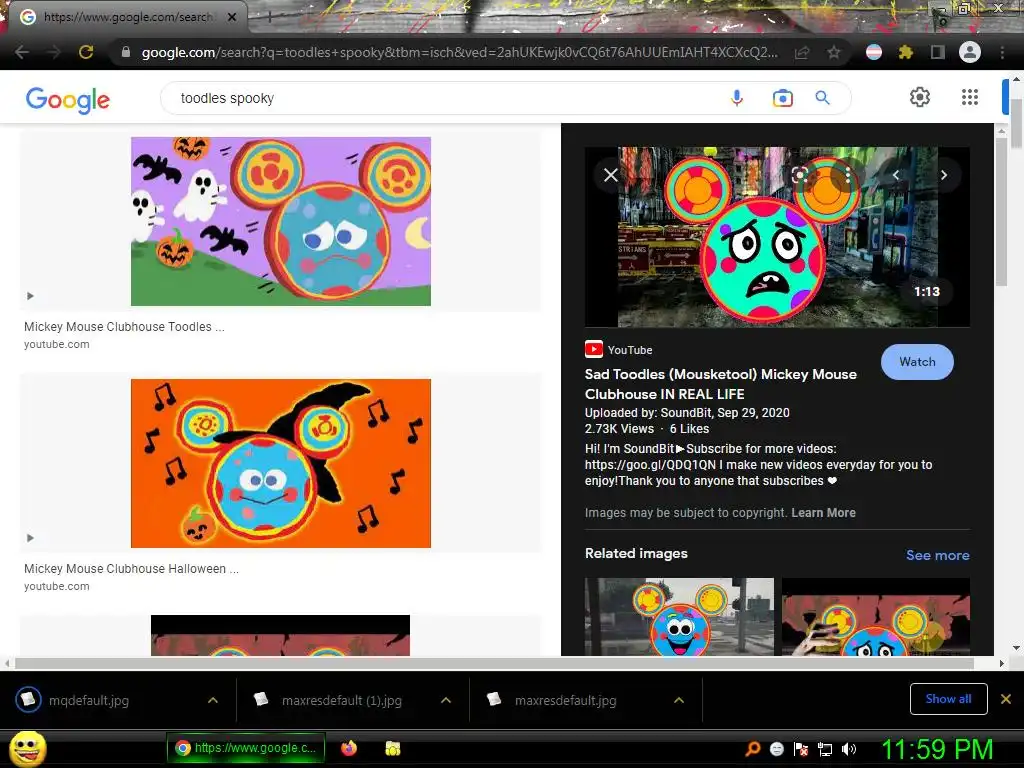Launch Firefox from the taskbar
The height and width of the screenshot is (768, 1024).
349,748
